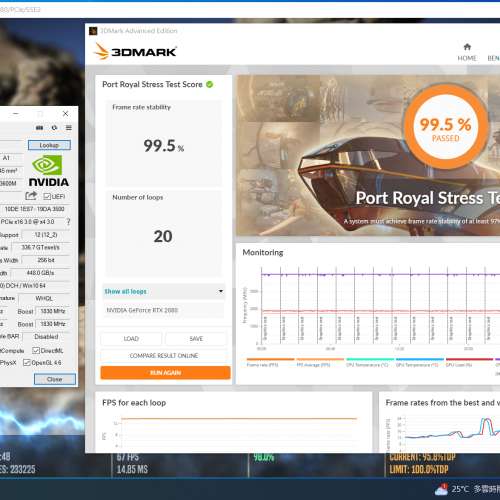Click the 3DMark logo in the header

coord(135,51)
